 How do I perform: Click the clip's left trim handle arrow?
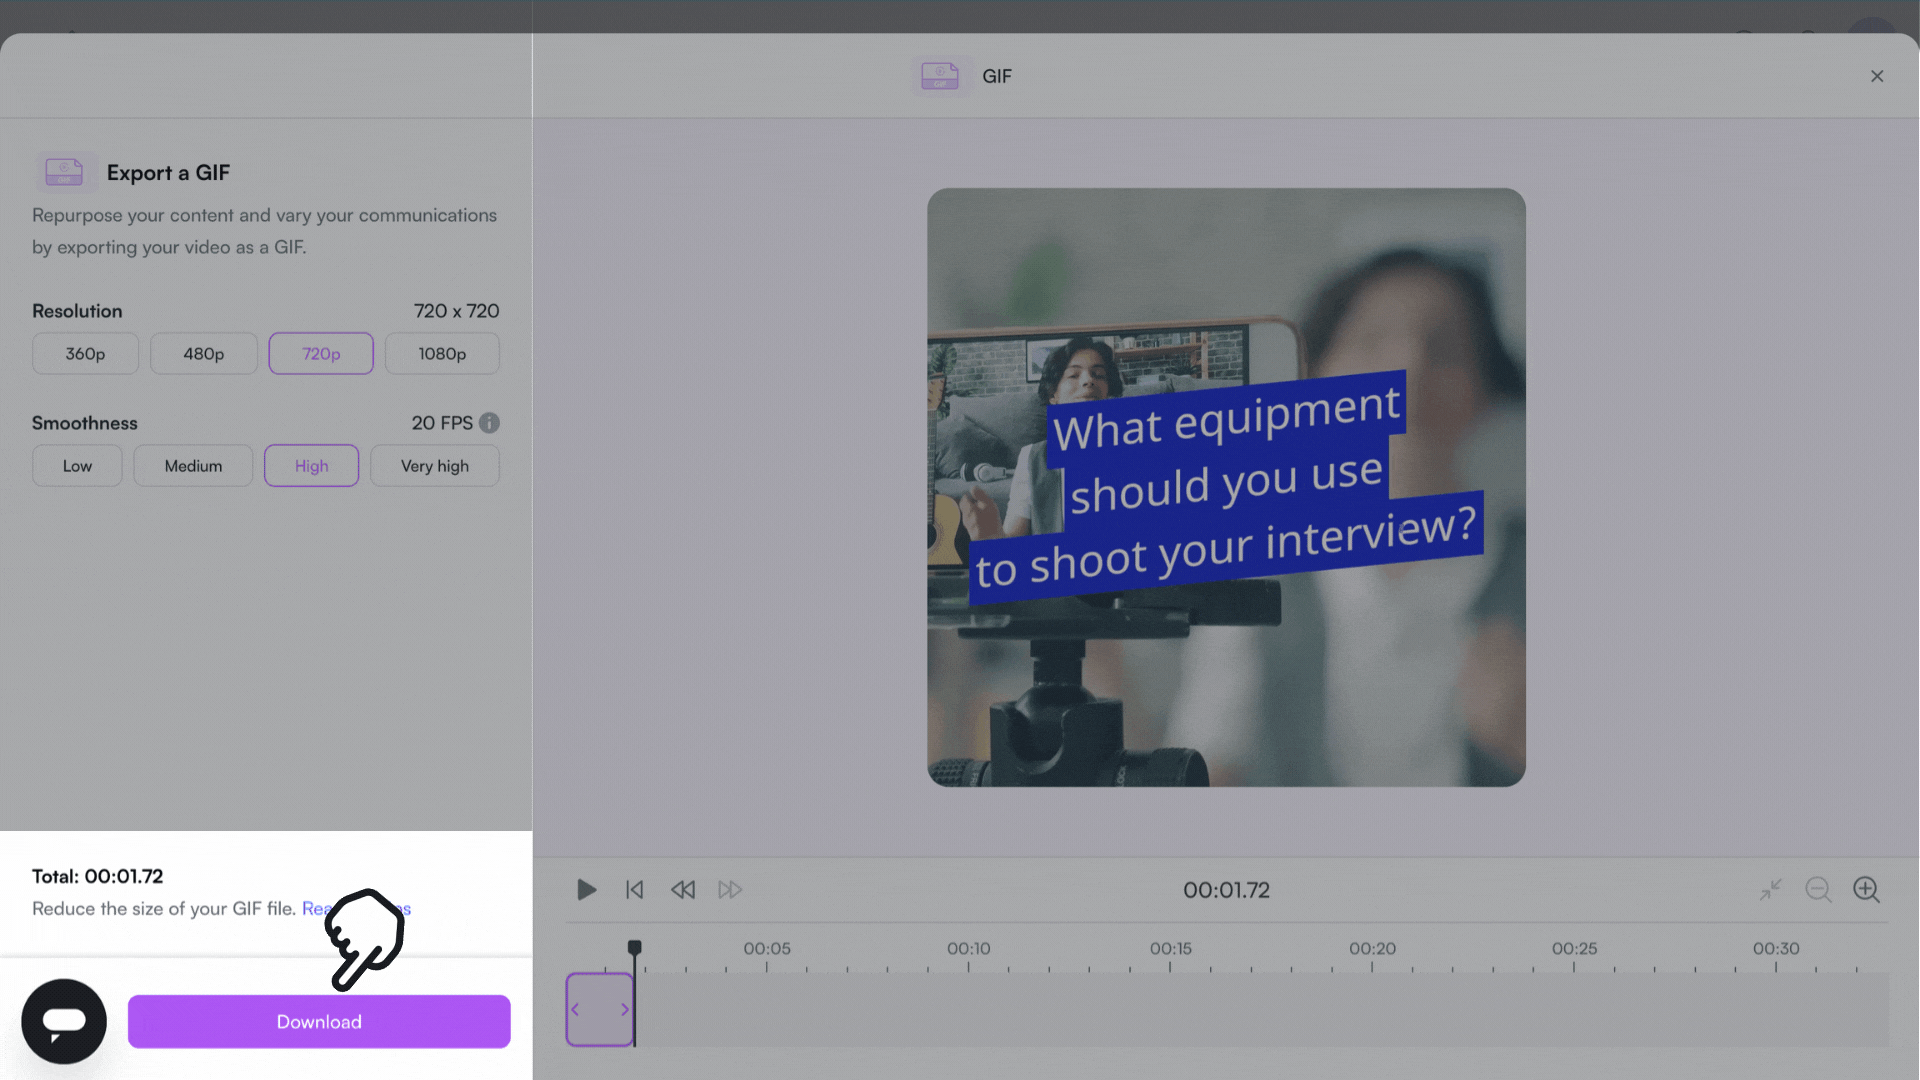575,1010
